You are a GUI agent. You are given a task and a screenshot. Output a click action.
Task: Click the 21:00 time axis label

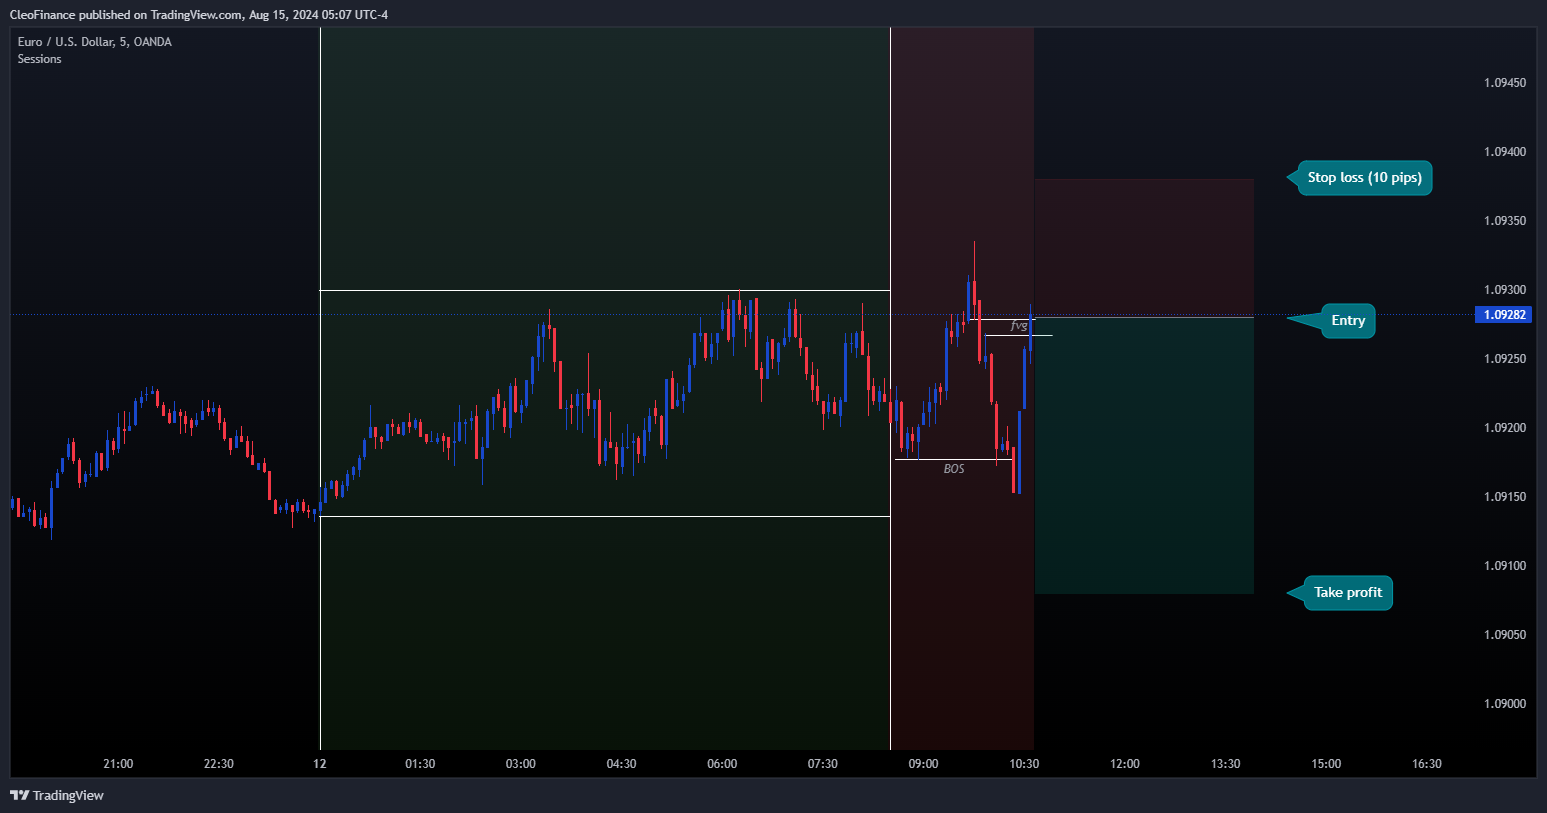(x=118, y=764)
